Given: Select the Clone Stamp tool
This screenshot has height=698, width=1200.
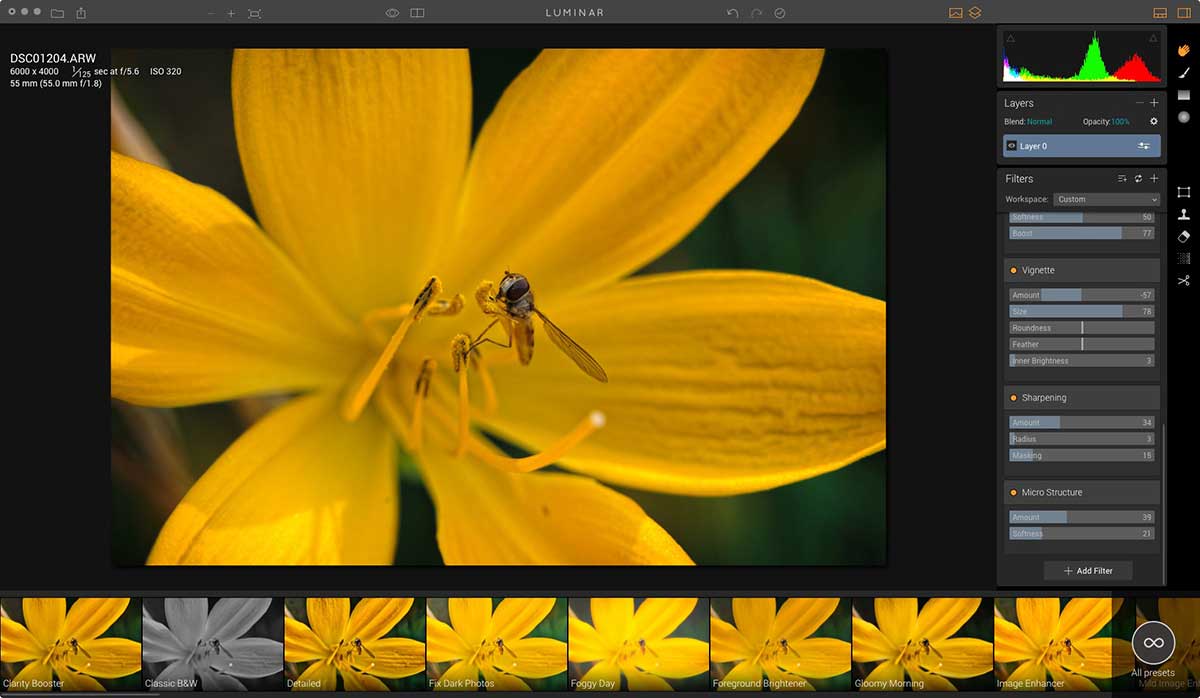Looking at the screenshot, I should [1184, 214].
